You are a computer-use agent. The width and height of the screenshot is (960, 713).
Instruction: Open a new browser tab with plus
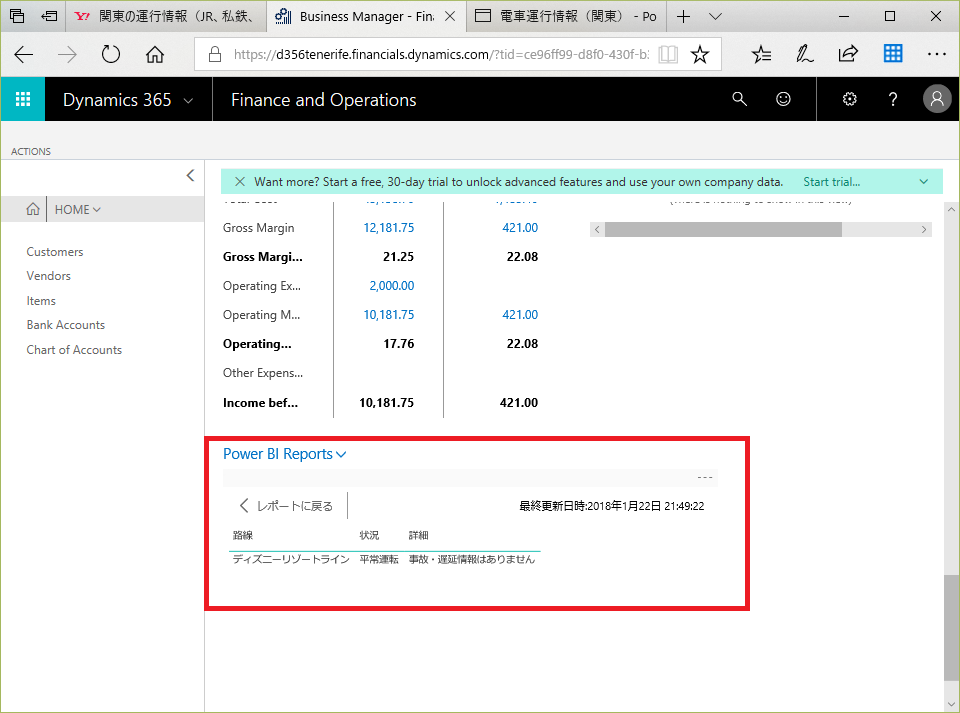click(683, 17)
